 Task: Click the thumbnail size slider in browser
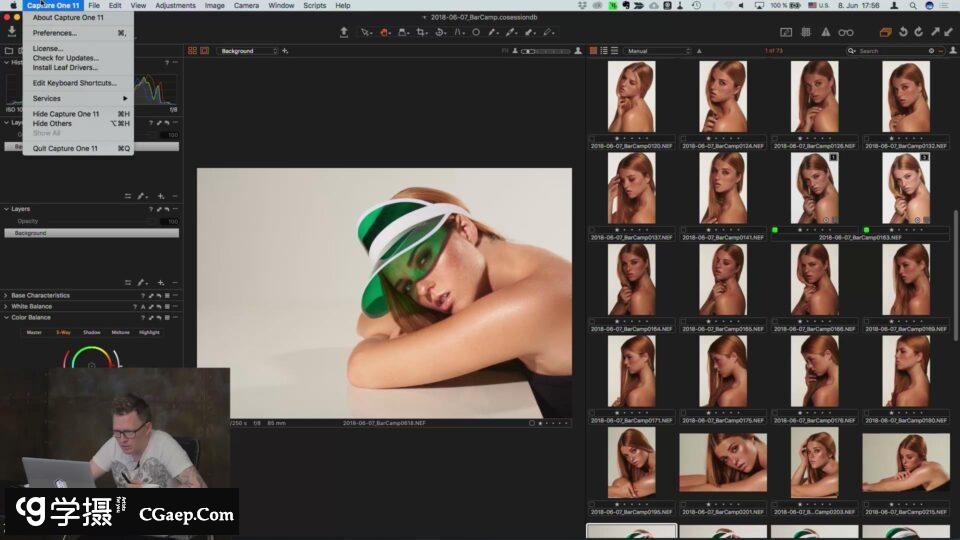click(545, 50)
